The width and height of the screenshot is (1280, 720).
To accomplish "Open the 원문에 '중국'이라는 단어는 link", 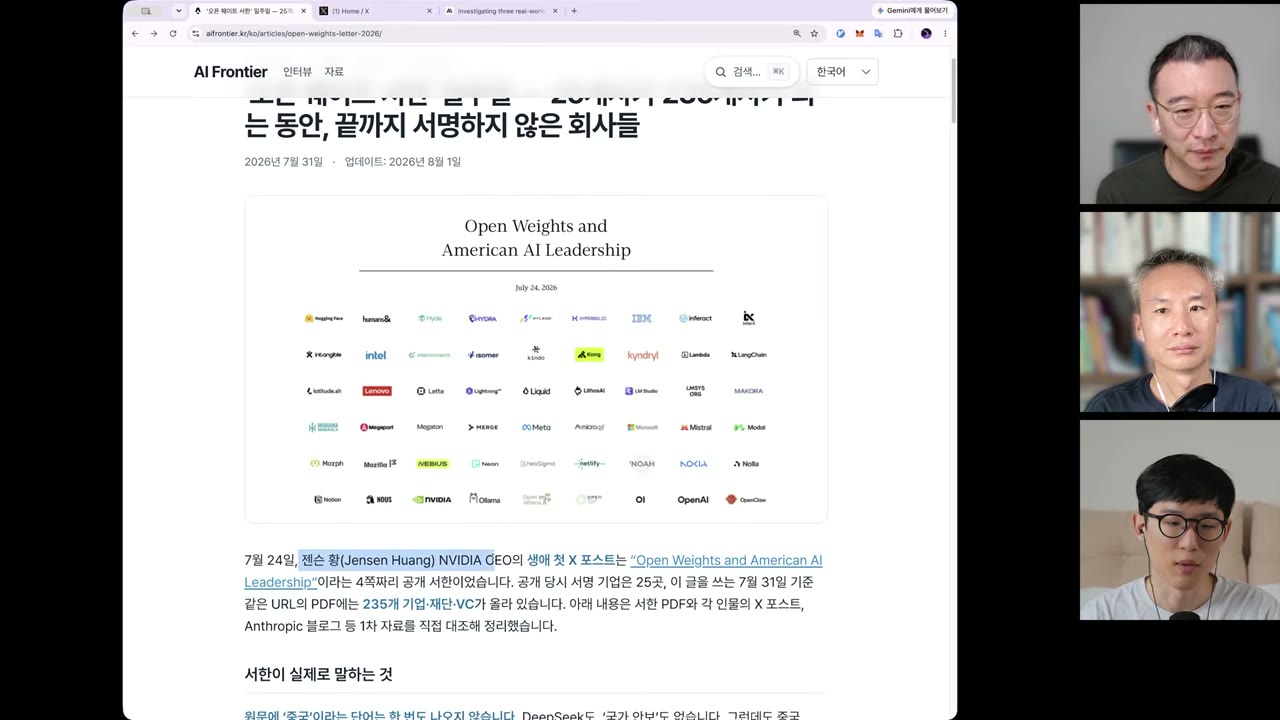I will (x=380, y=716).
